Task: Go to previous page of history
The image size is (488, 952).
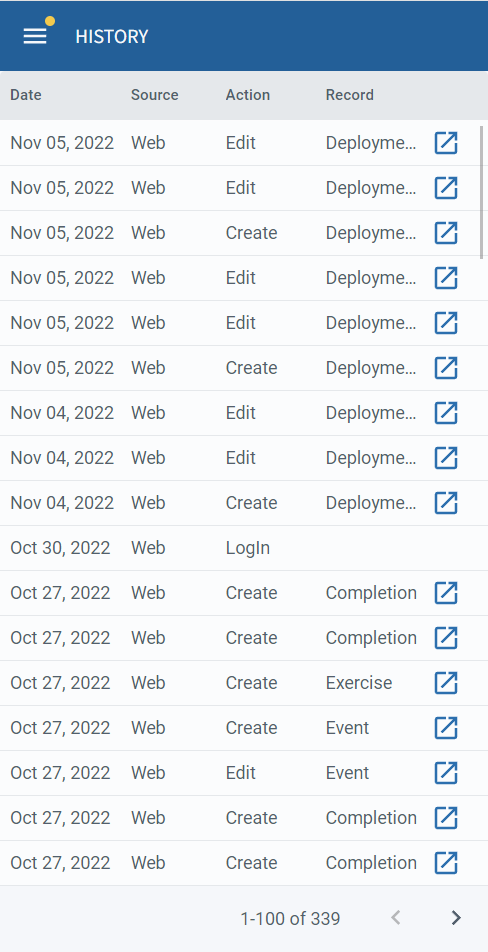Action: pos(396,918)
